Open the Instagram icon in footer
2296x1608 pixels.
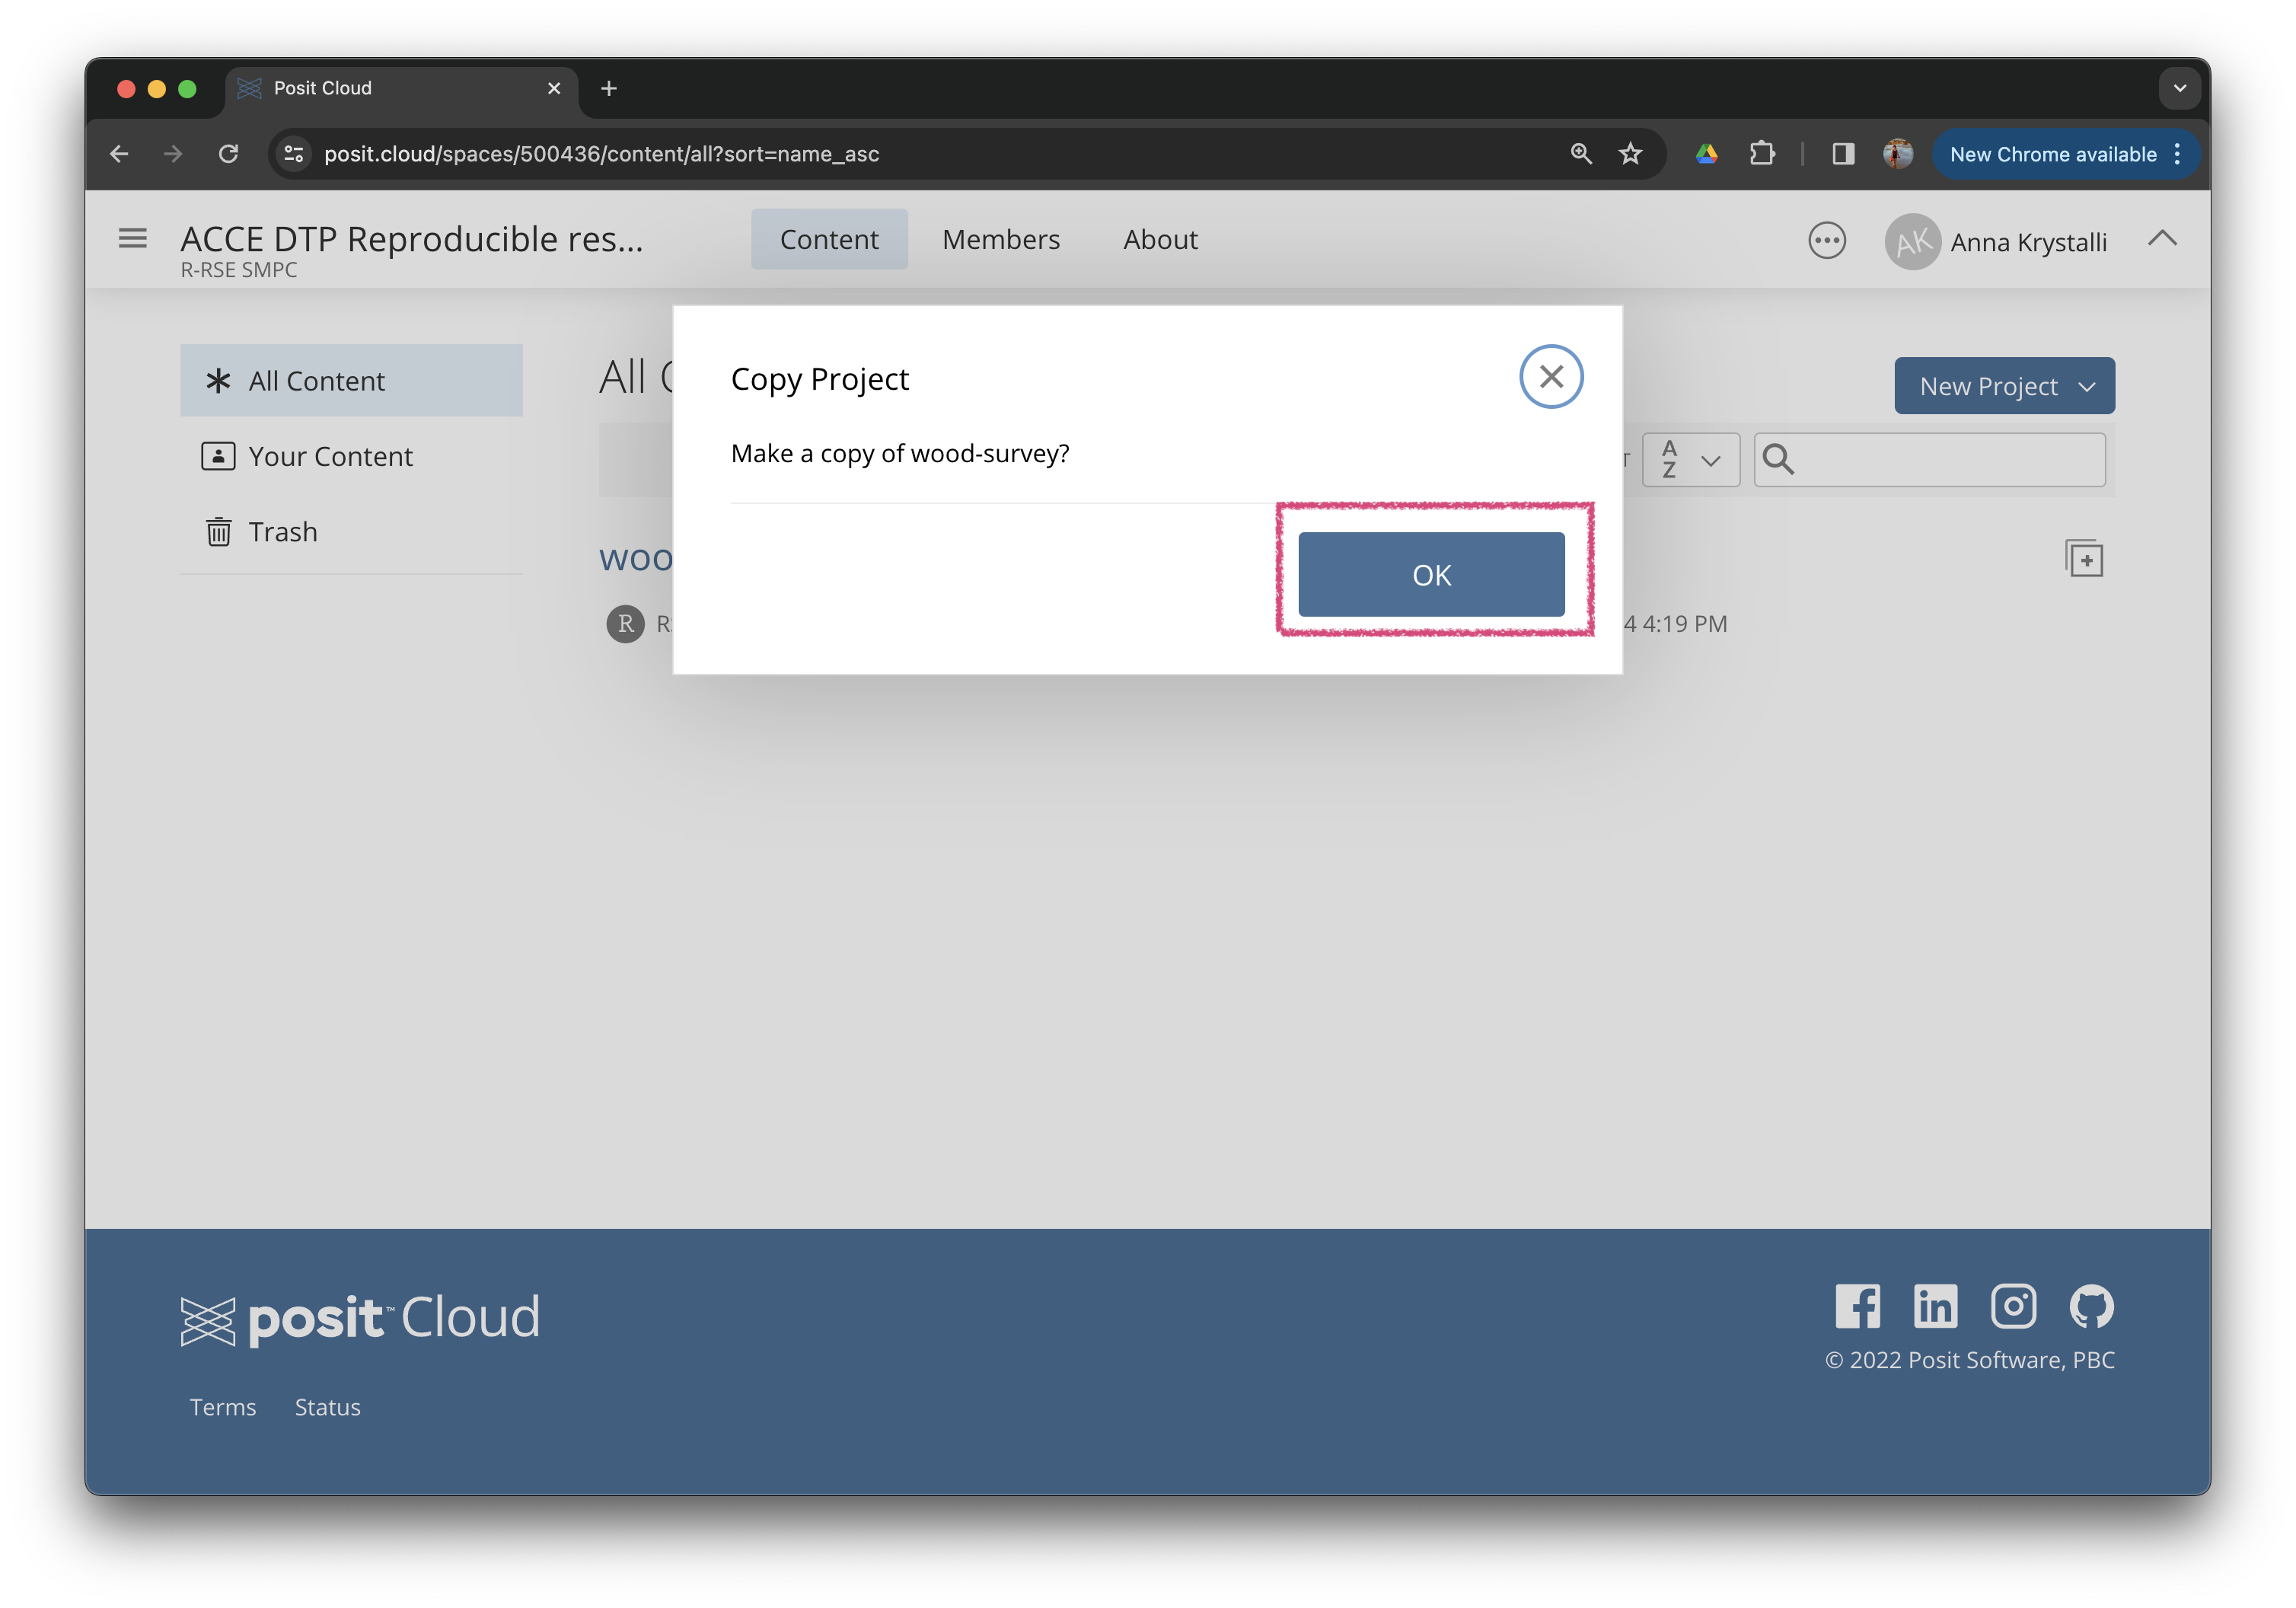click(x=2013, y=1306)
